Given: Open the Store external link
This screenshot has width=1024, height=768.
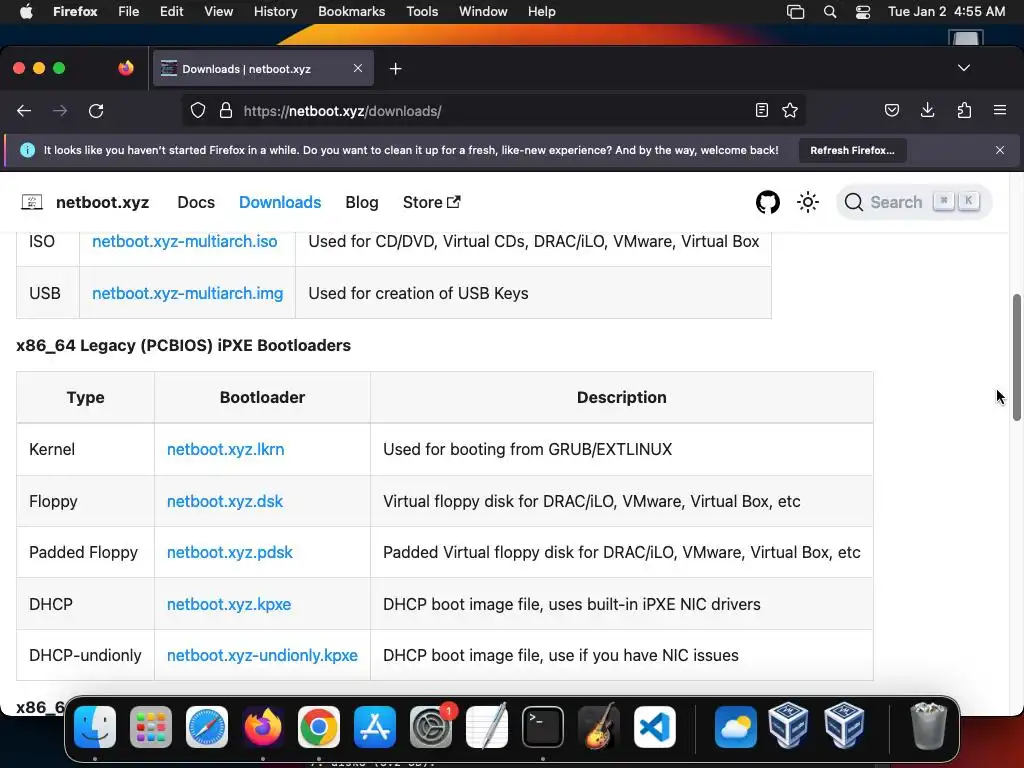Looking at the screenshot, I should (x=432, y=202).
